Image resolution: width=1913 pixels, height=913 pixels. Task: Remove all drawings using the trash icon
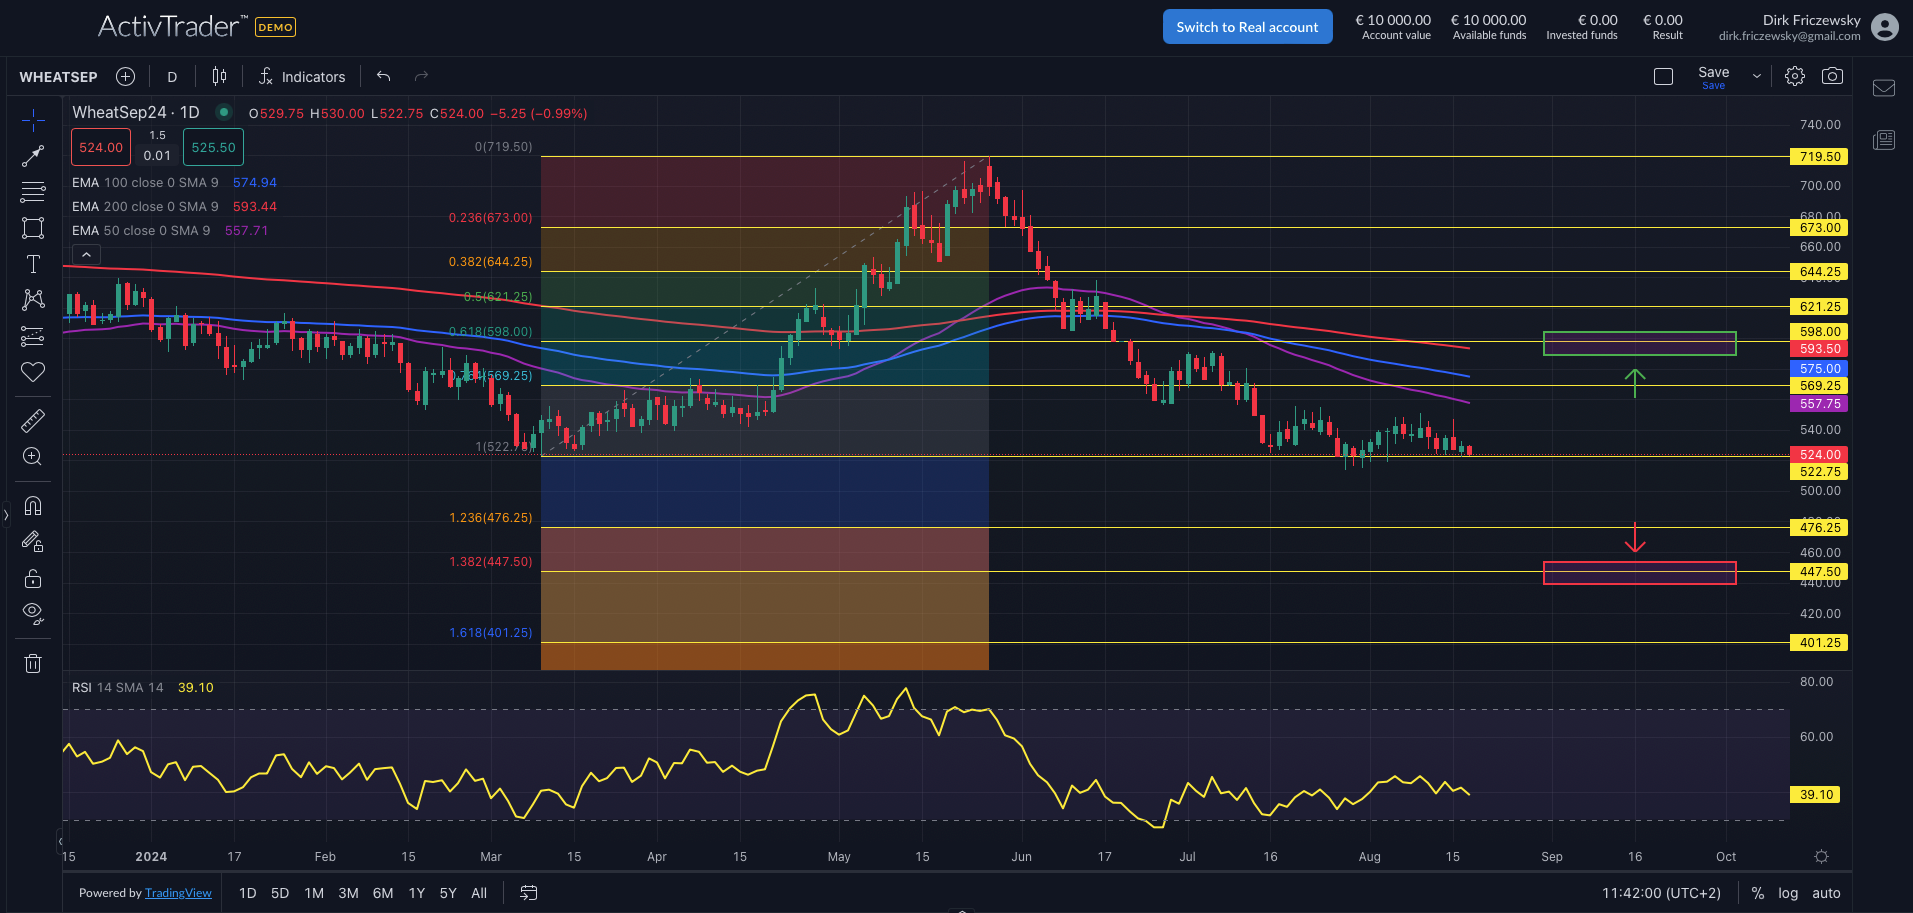point(33,663)
